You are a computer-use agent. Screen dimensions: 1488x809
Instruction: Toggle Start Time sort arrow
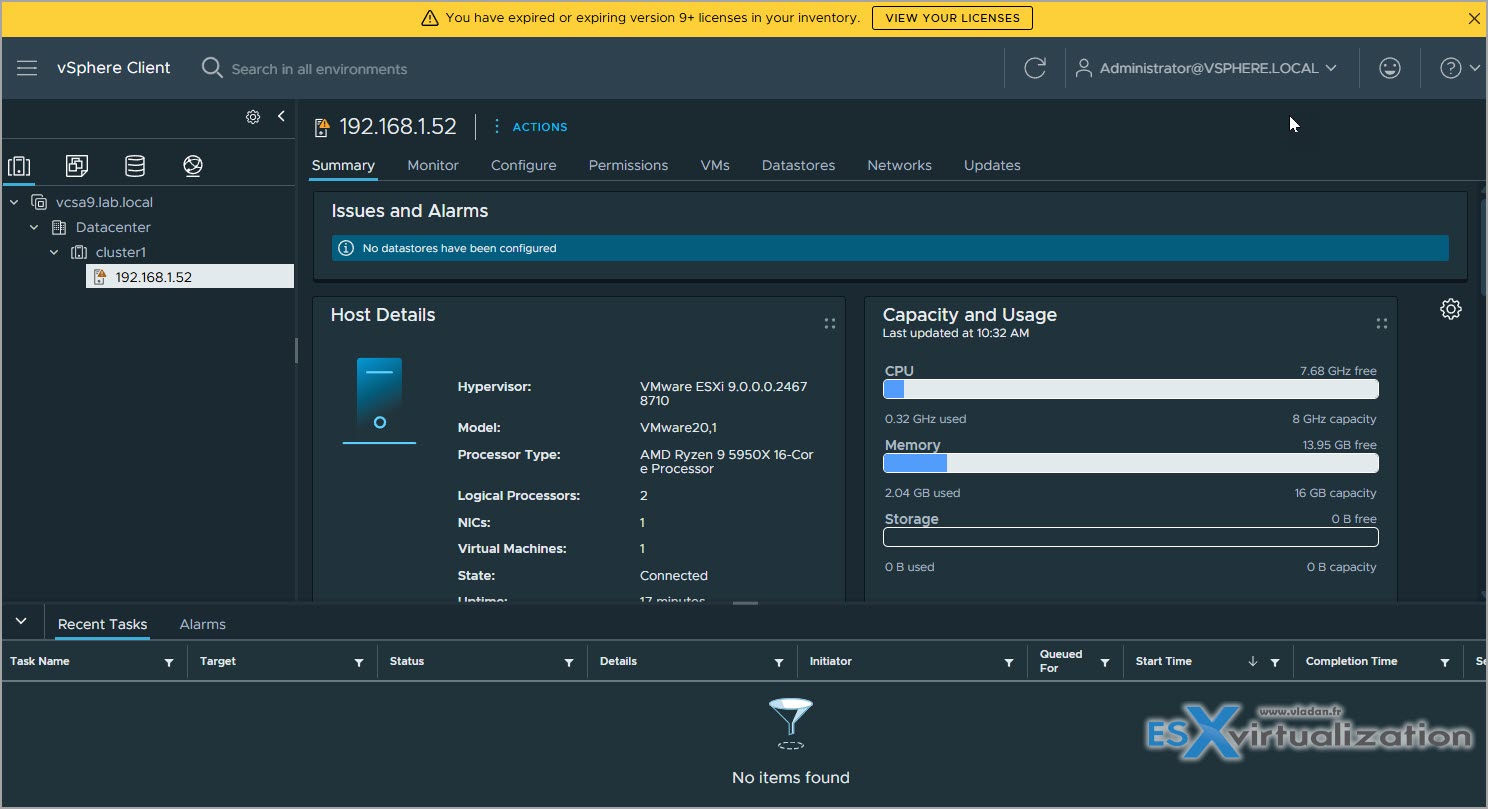coord(1253,661)
